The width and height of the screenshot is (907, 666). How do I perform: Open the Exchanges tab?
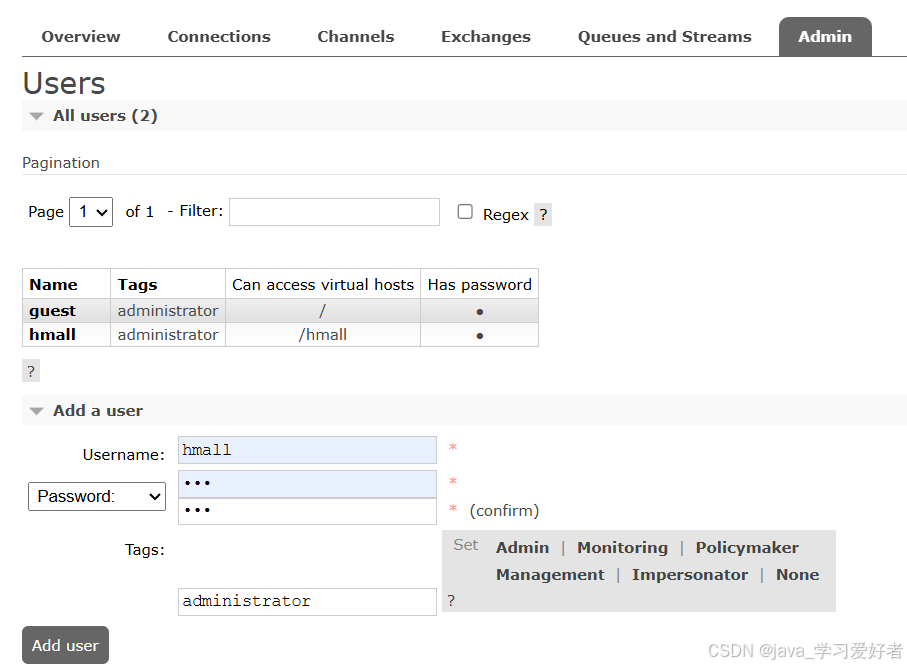[485, 36]
